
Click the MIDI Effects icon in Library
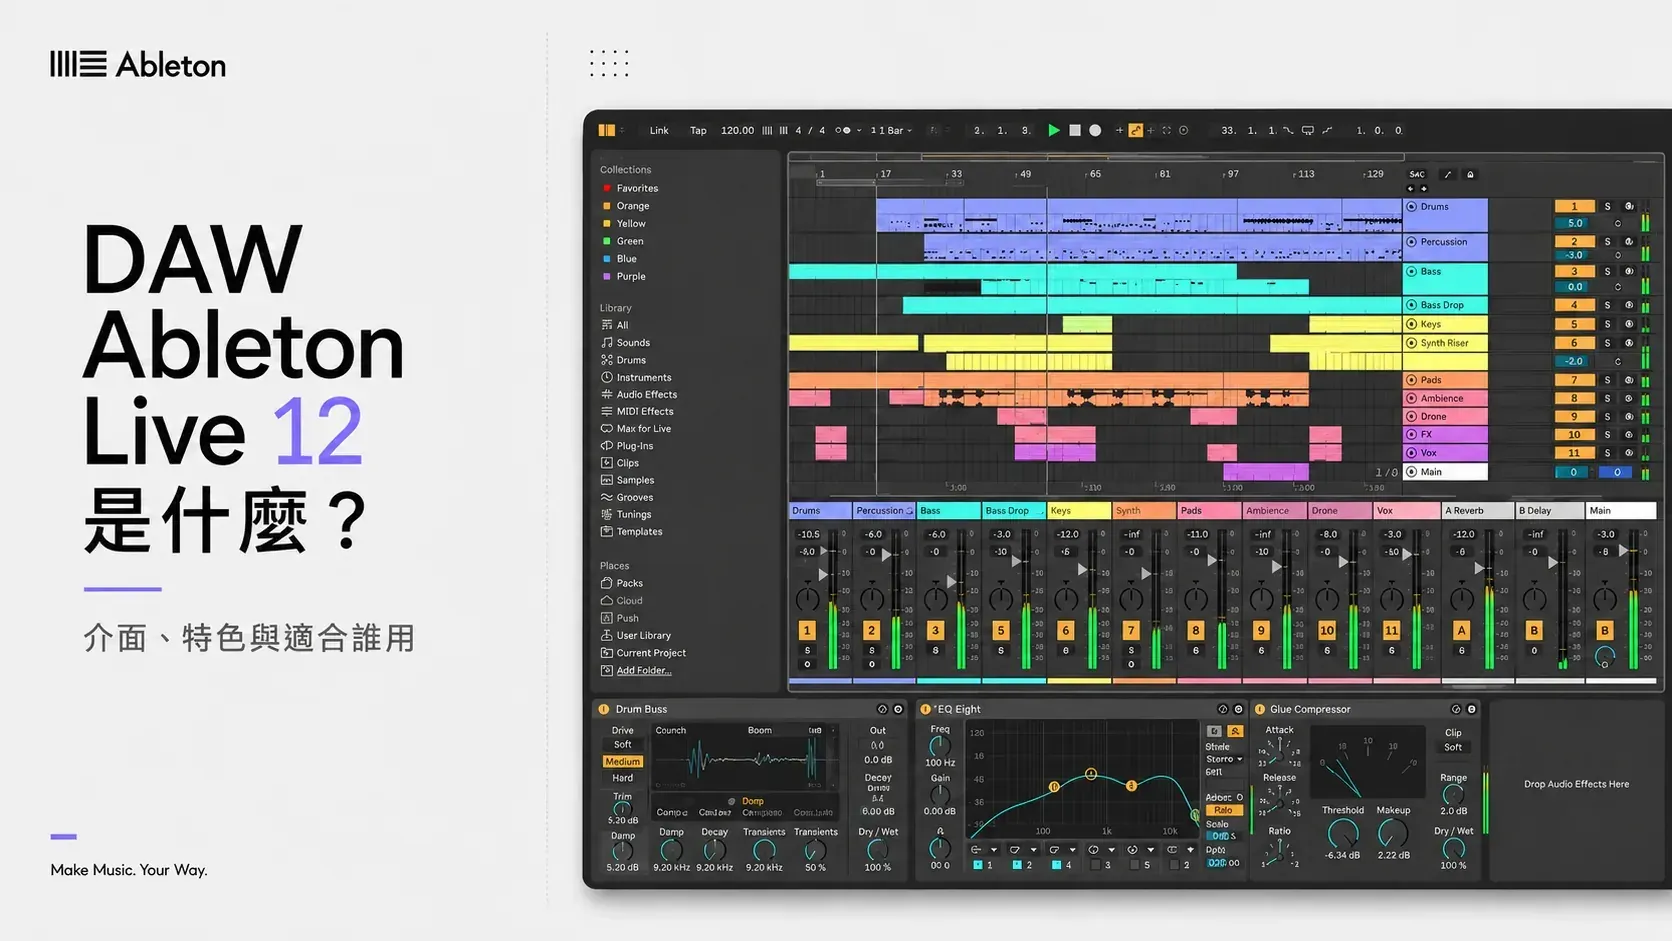[606, 411]
